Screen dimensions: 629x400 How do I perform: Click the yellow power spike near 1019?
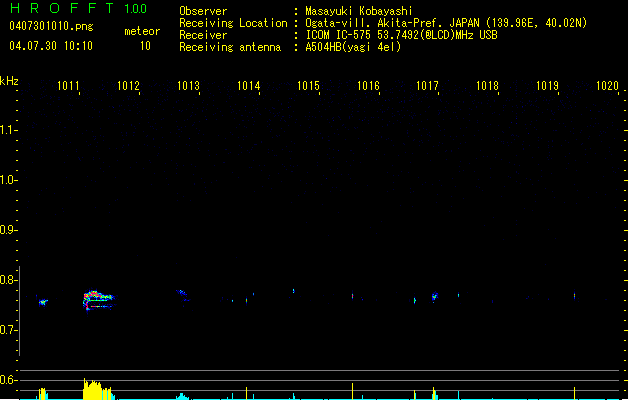[574, 393]
